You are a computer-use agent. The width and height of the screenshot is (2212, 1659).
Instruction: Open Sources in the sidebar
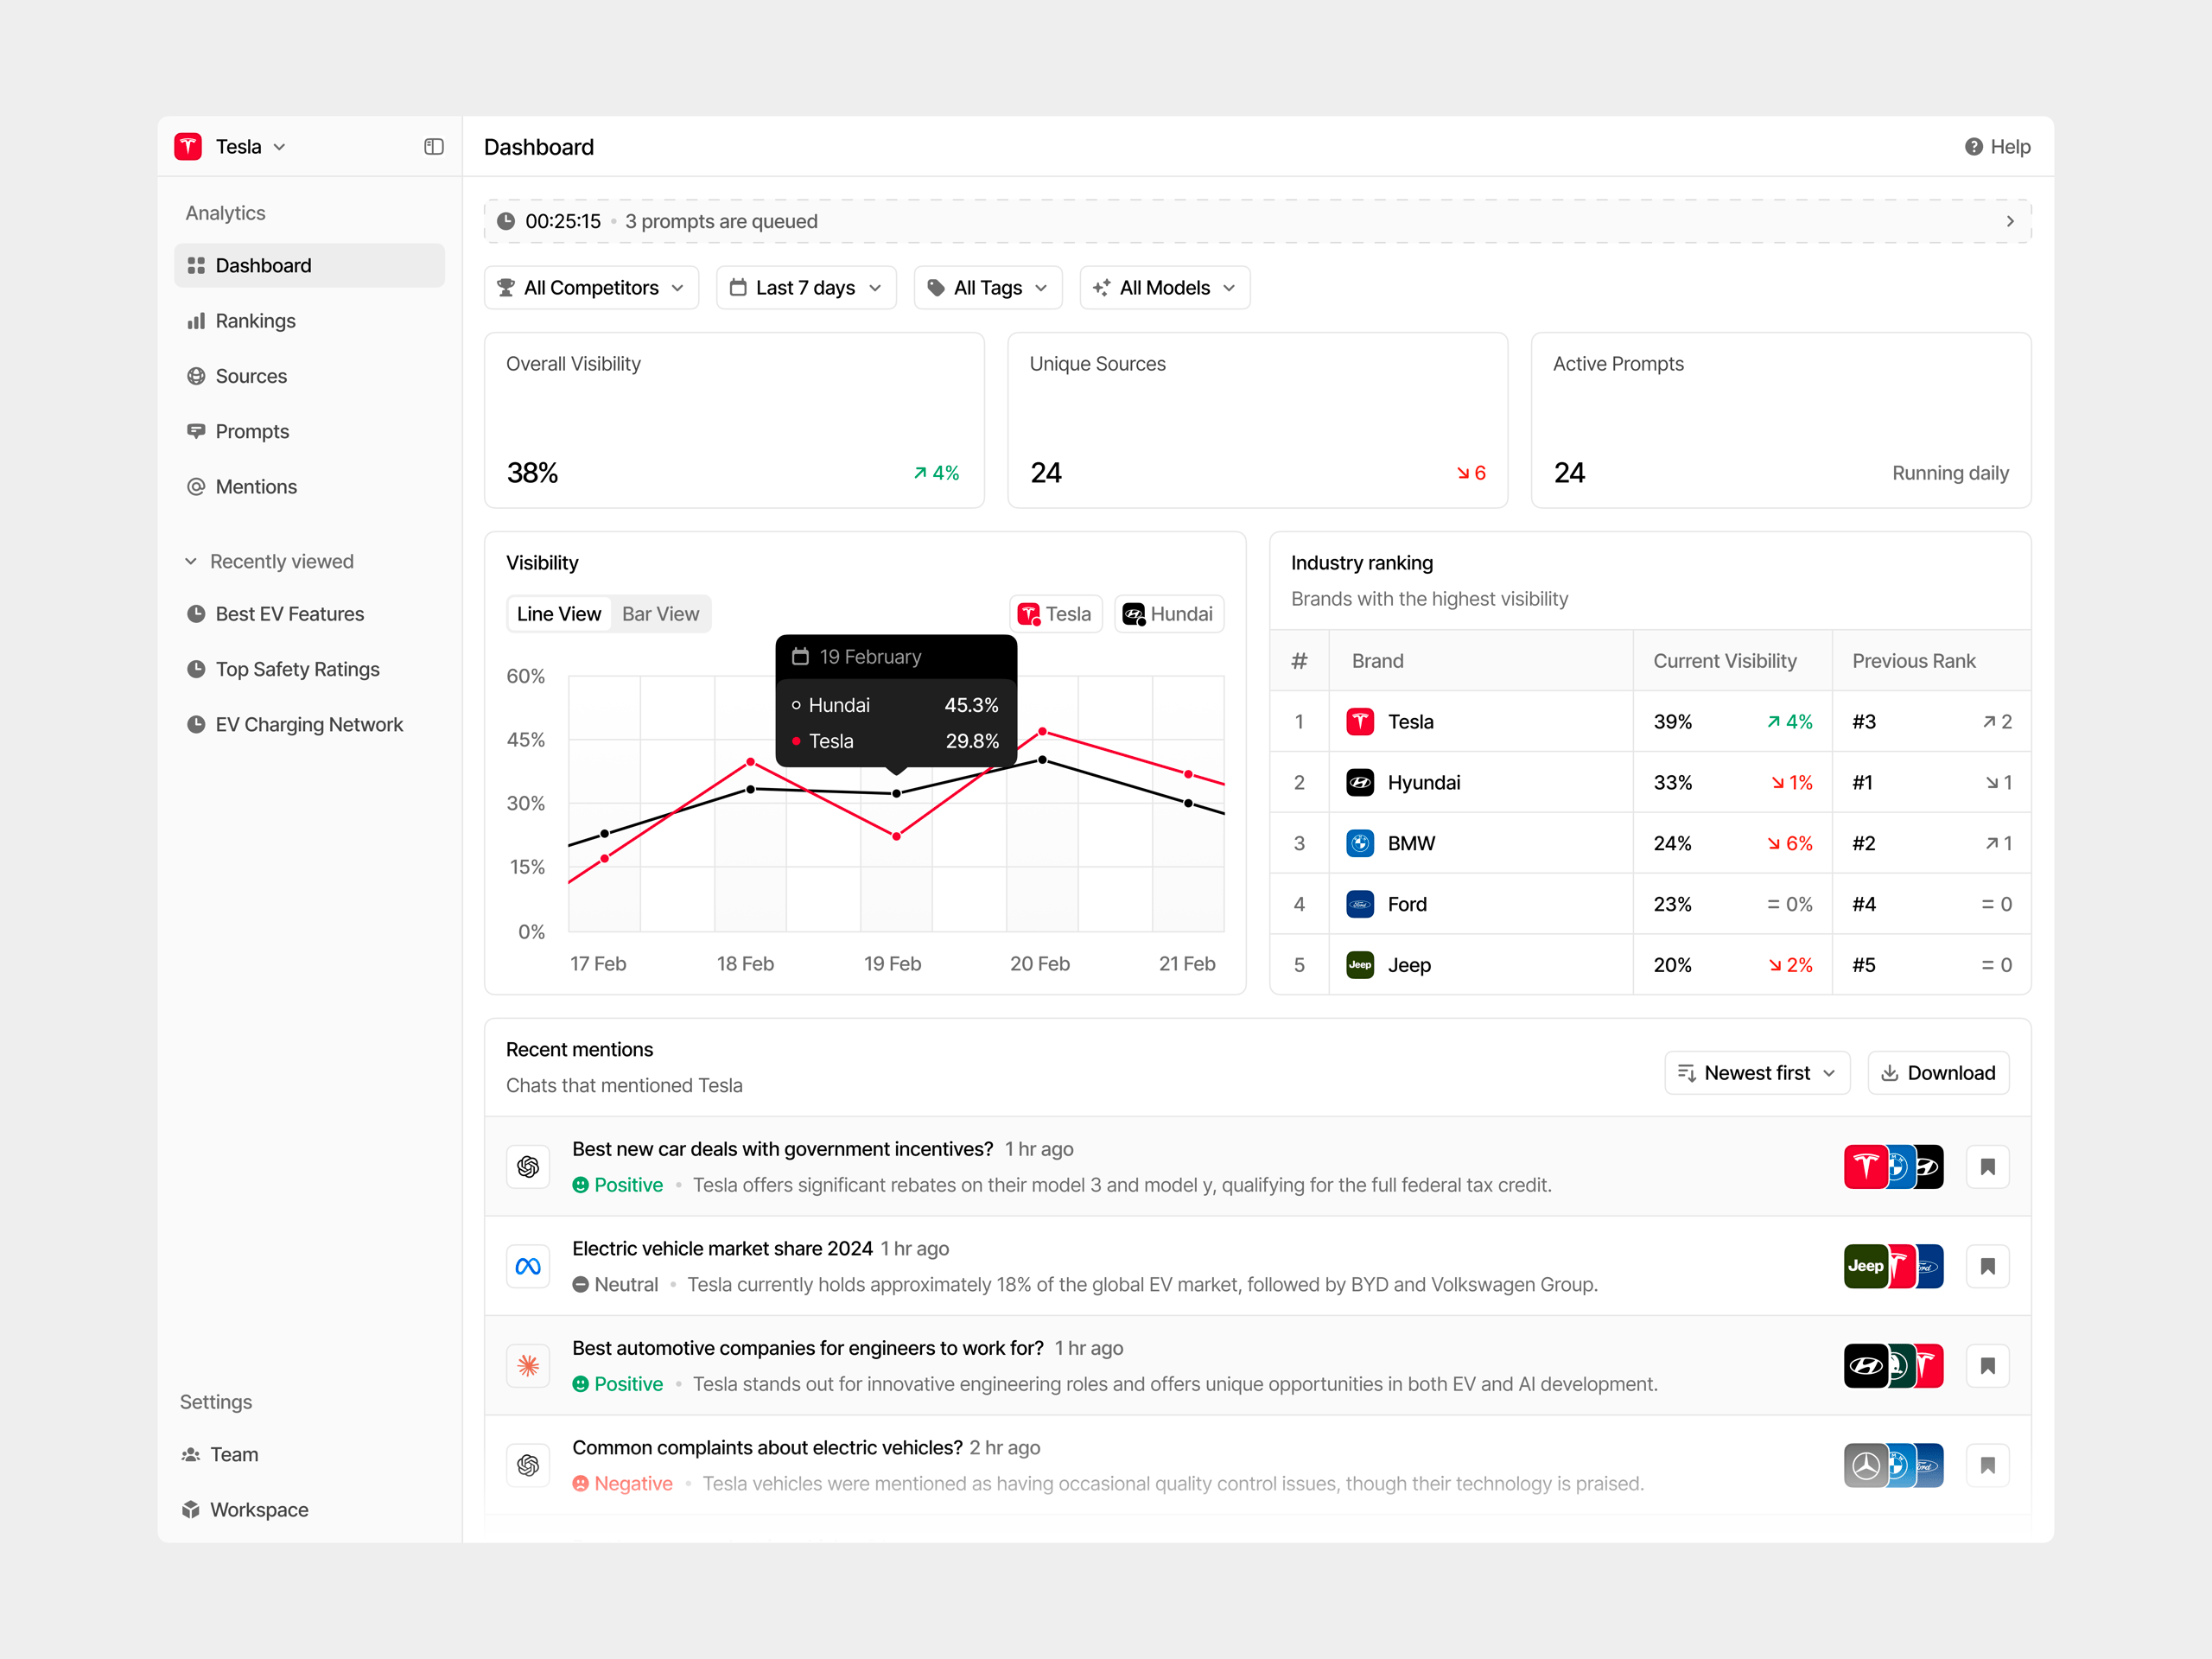tap(309, 376)
